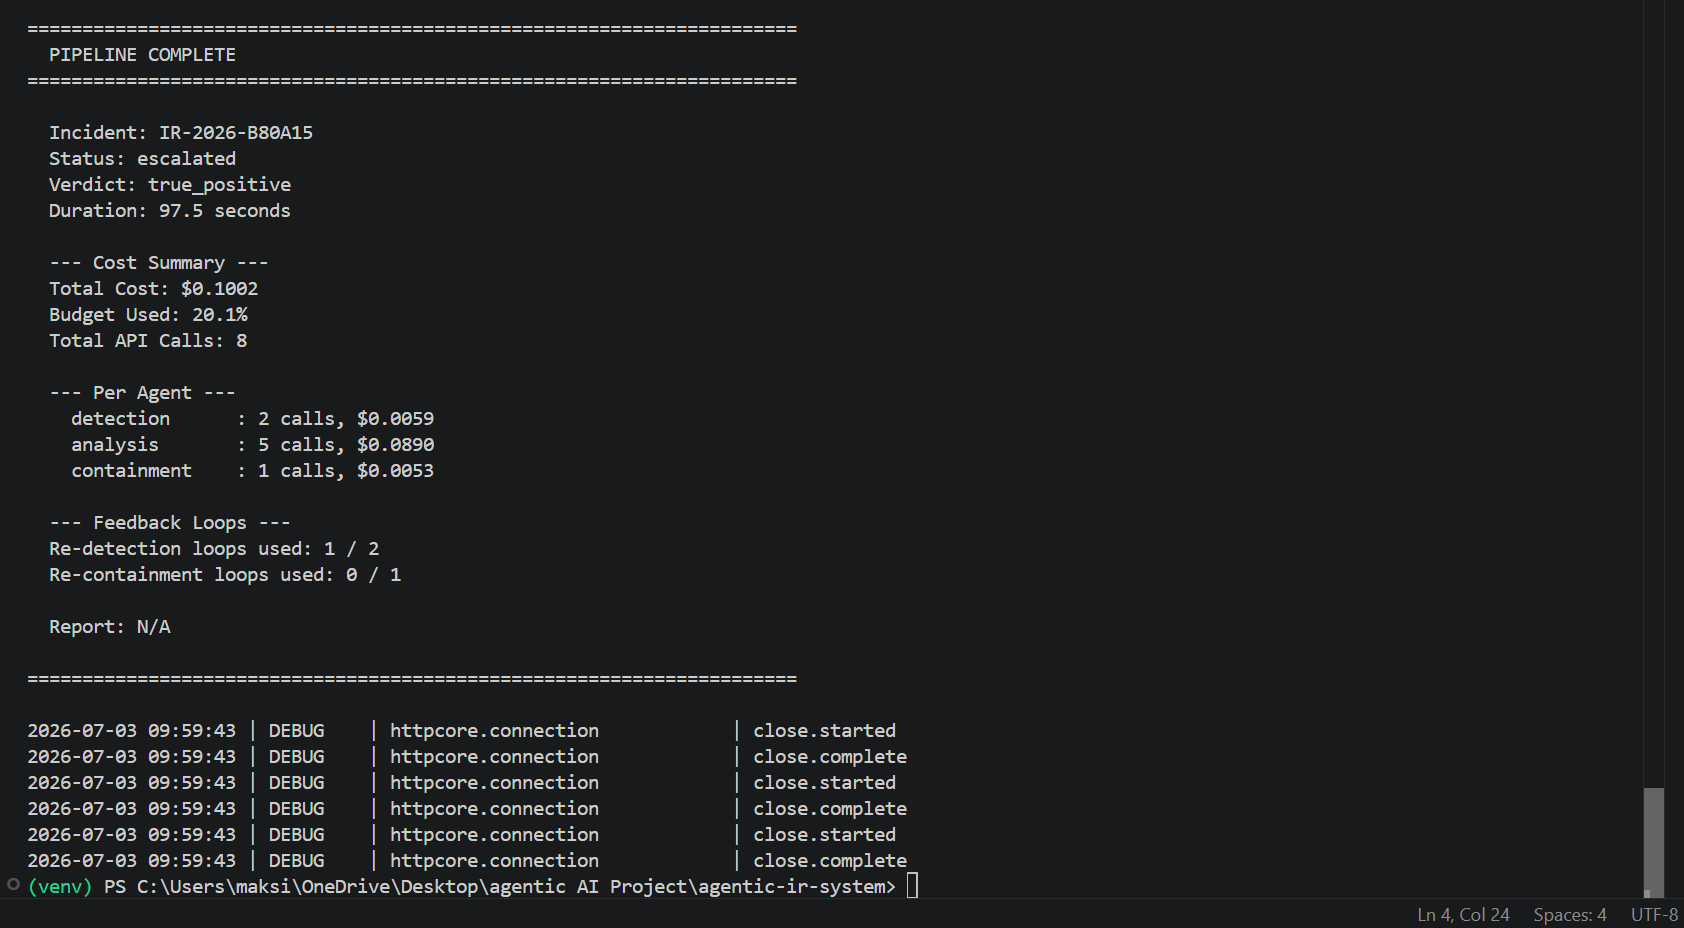Click the circle command-status icon beside the prompt
Image resolution: width=1684 pixels, height=928 pixels.
click(x=13, y=884)
